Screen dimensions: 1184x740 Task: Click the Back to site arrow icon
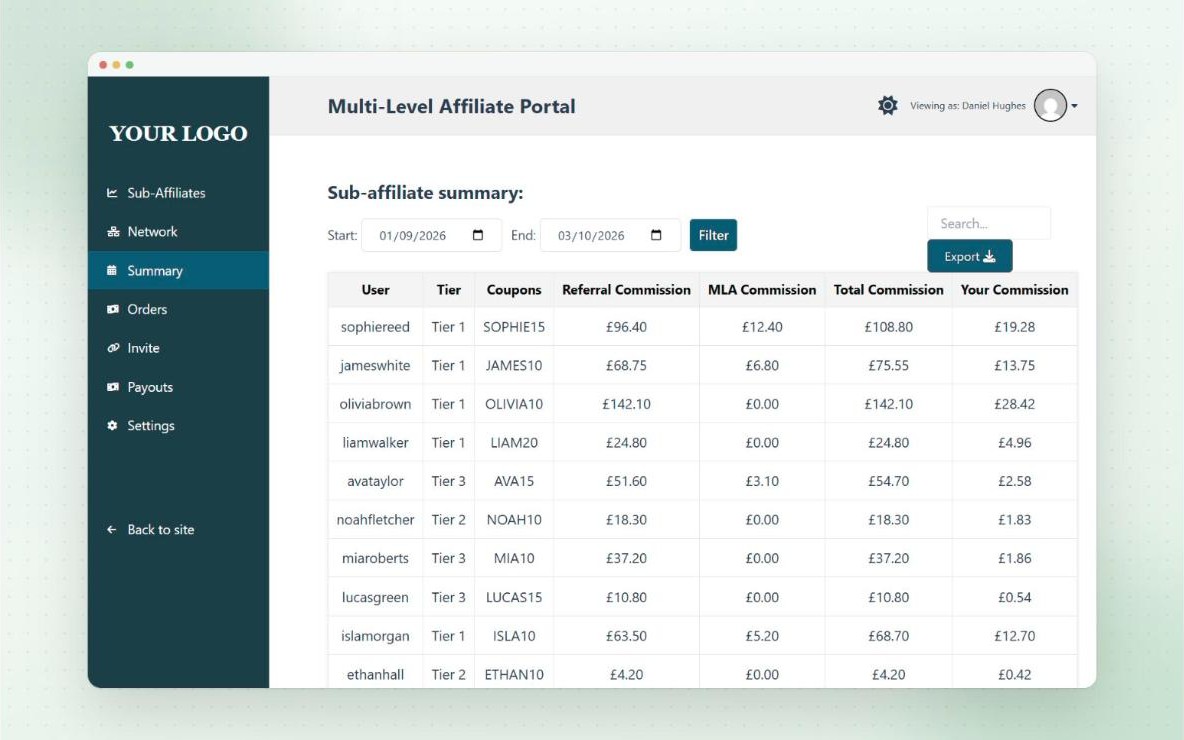point(112,529)
